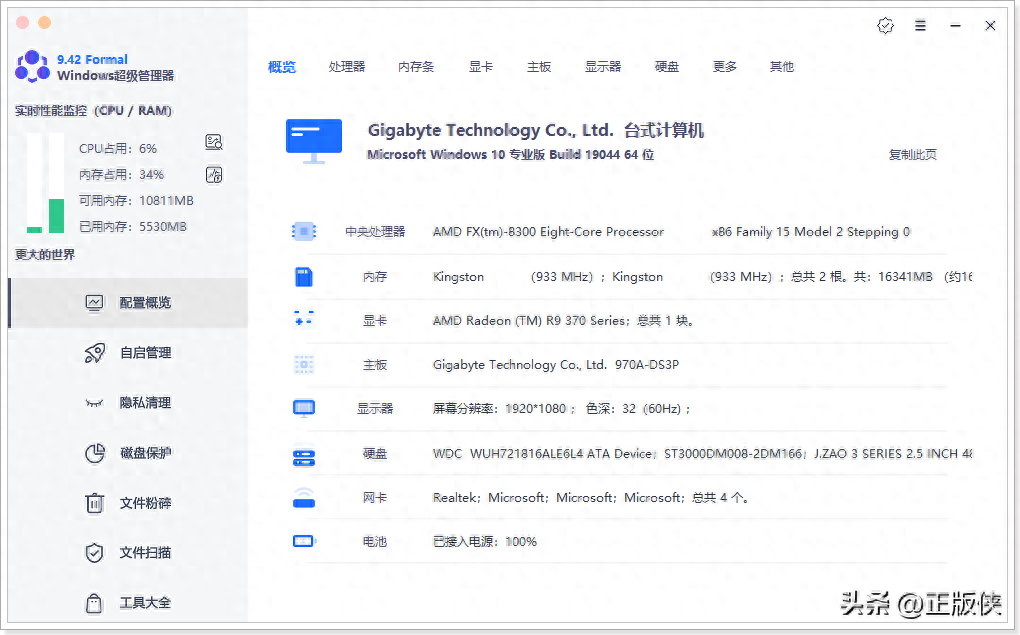Screen dimensions: 1020x635
Task: Open the hamburger menu in titlebar
Action: tap(920, 26)
